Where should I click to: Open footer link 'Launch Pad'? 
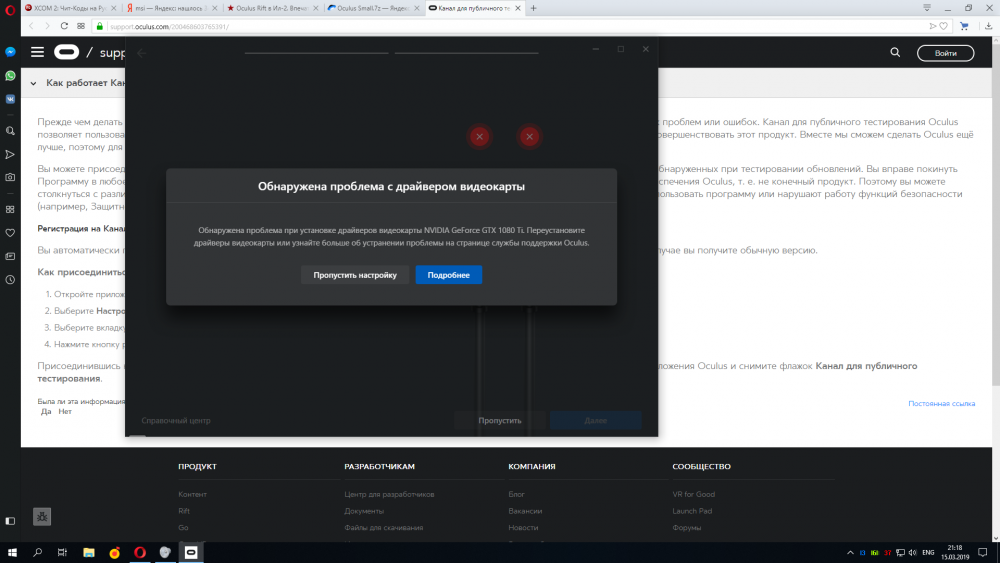point(692,511)
